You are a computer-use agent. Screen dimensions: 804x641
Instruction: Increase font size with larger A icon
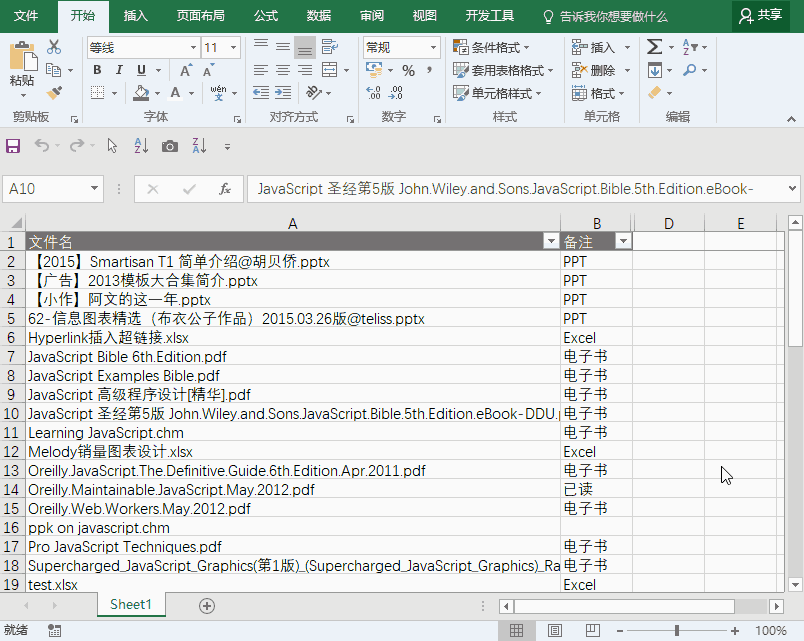coord(186,70)
